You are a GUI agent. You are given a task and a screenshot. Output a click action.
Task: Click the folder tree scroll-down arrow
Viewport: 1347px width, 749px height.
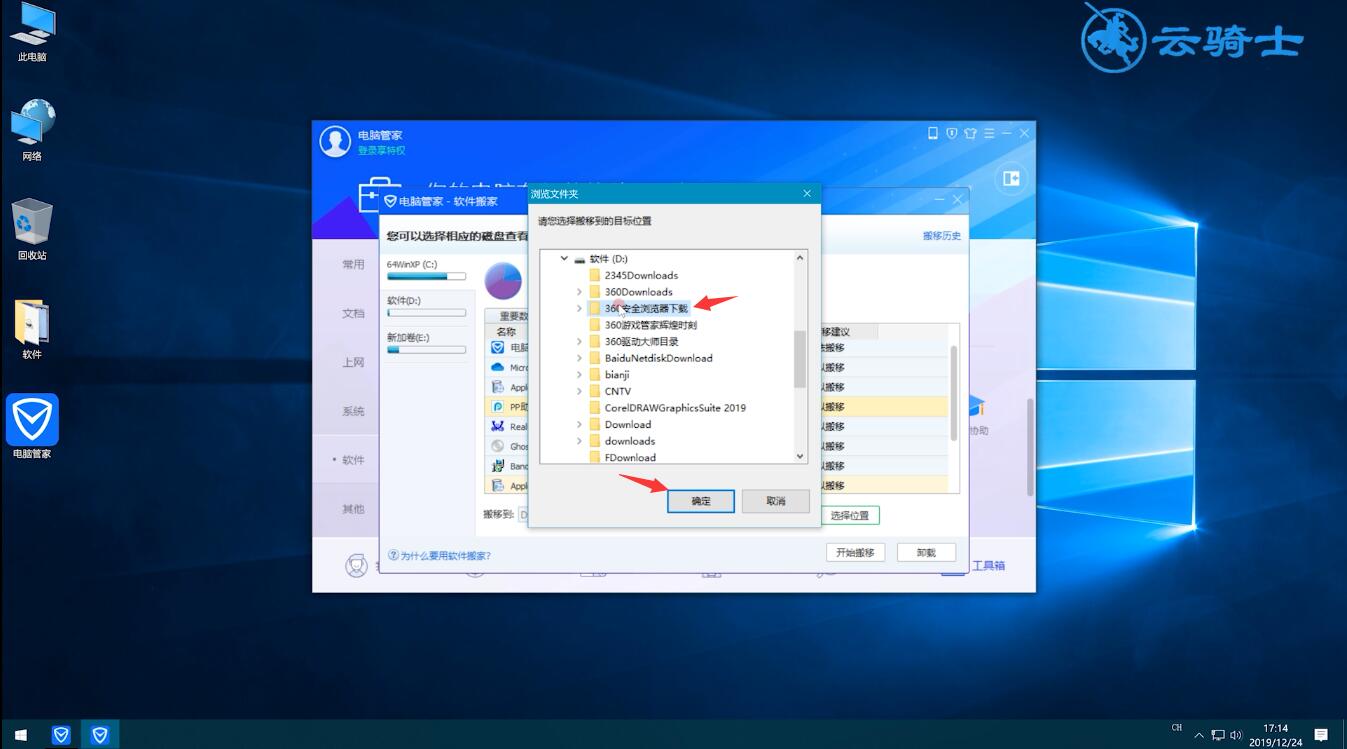pos(799,456)
